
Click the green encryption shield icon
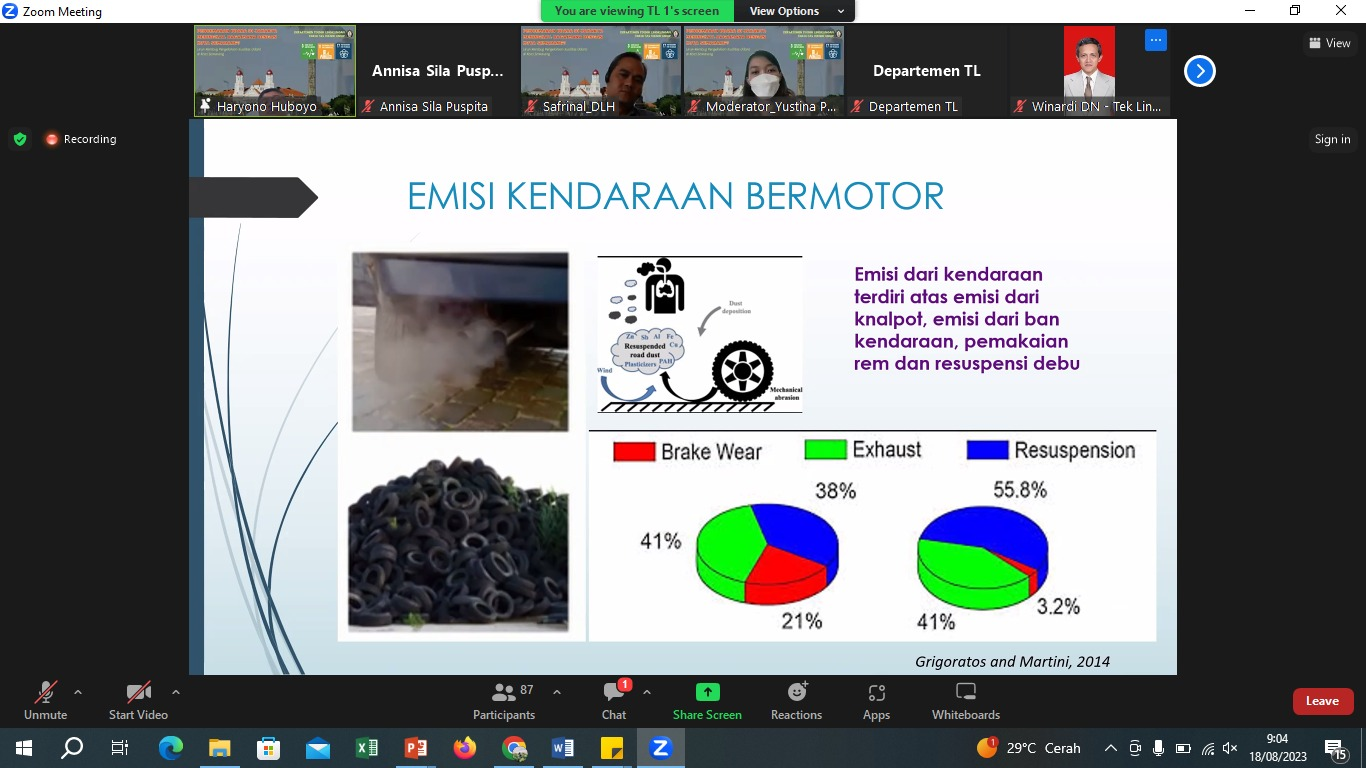[x=20, y=139]
